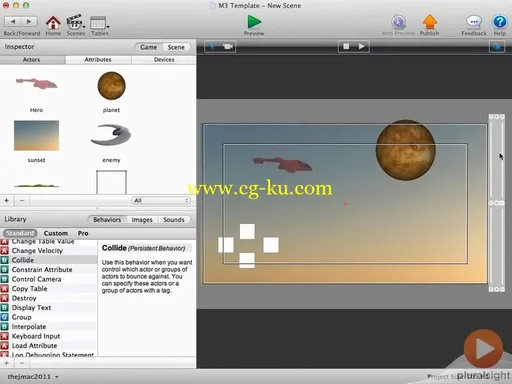Click the left white d-pad square

pyautogui.click(x=226, y=245)
